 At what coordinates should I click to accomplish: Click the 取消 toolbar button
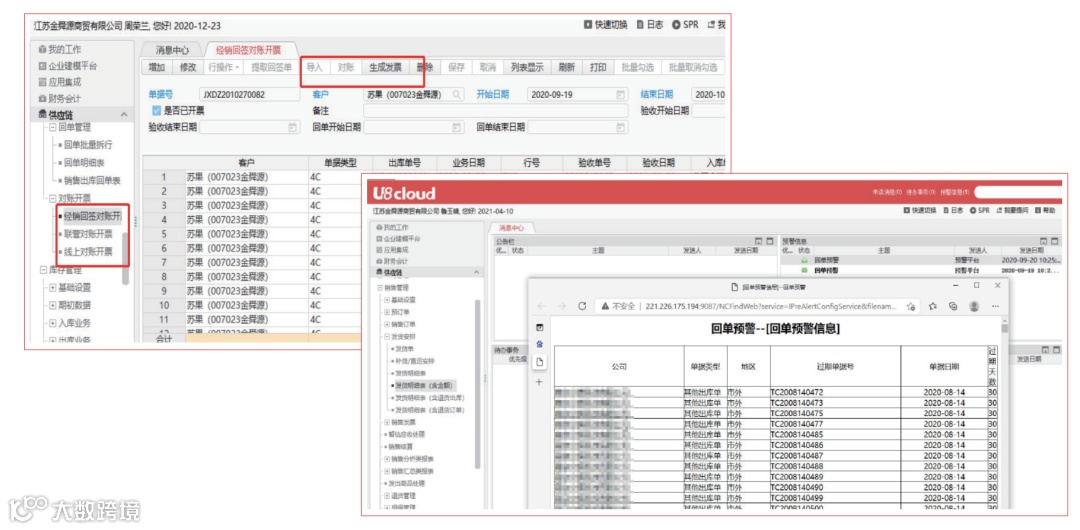(x=488, y=68)
